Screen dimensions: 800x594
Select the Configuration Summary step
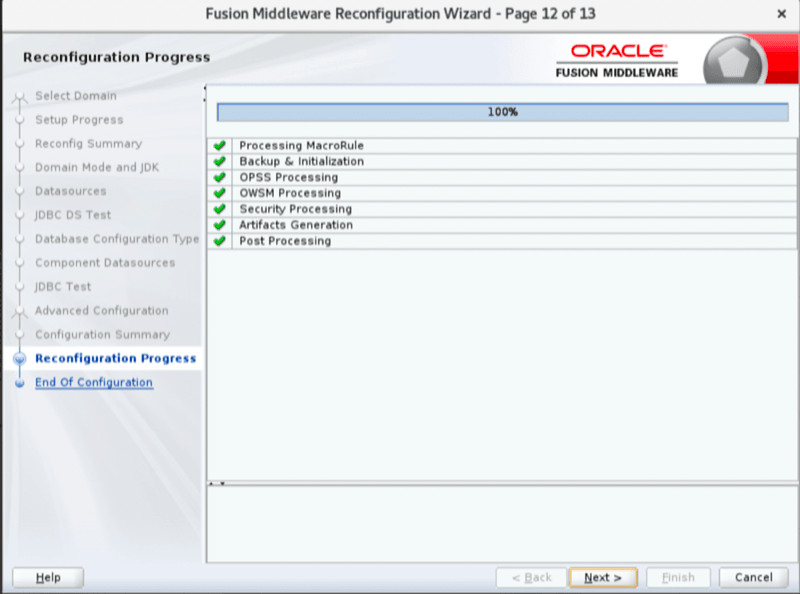click(102, 335)
